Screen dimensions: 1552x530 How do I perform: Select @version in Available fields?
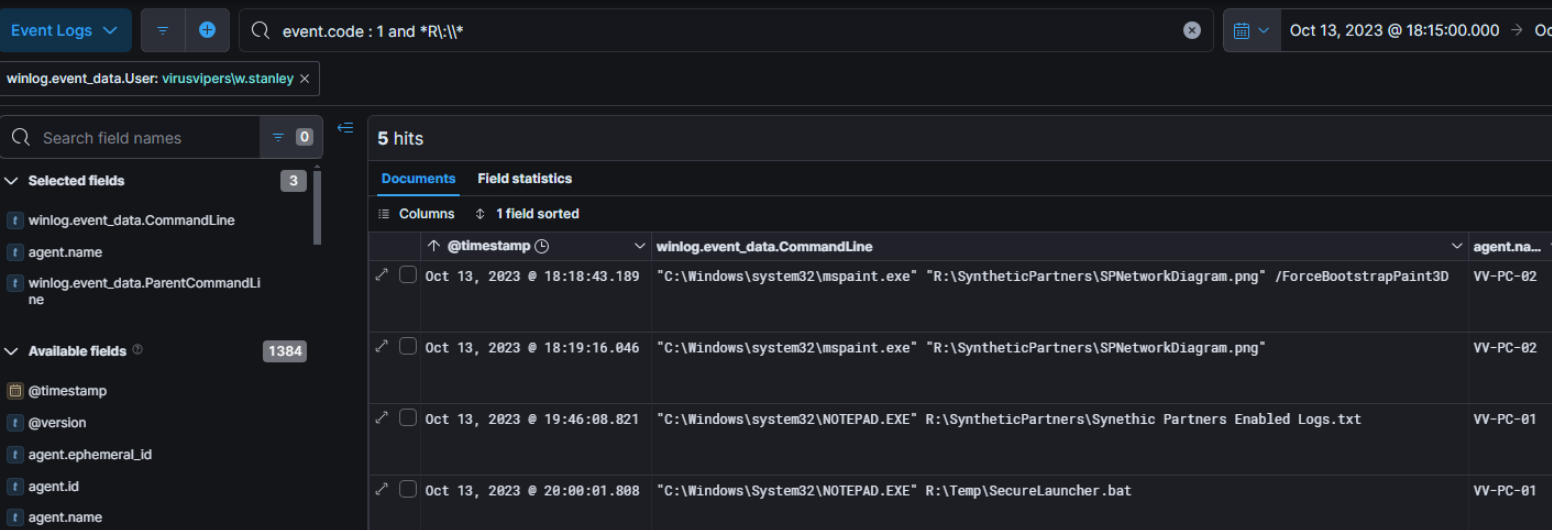coord(57,423)
